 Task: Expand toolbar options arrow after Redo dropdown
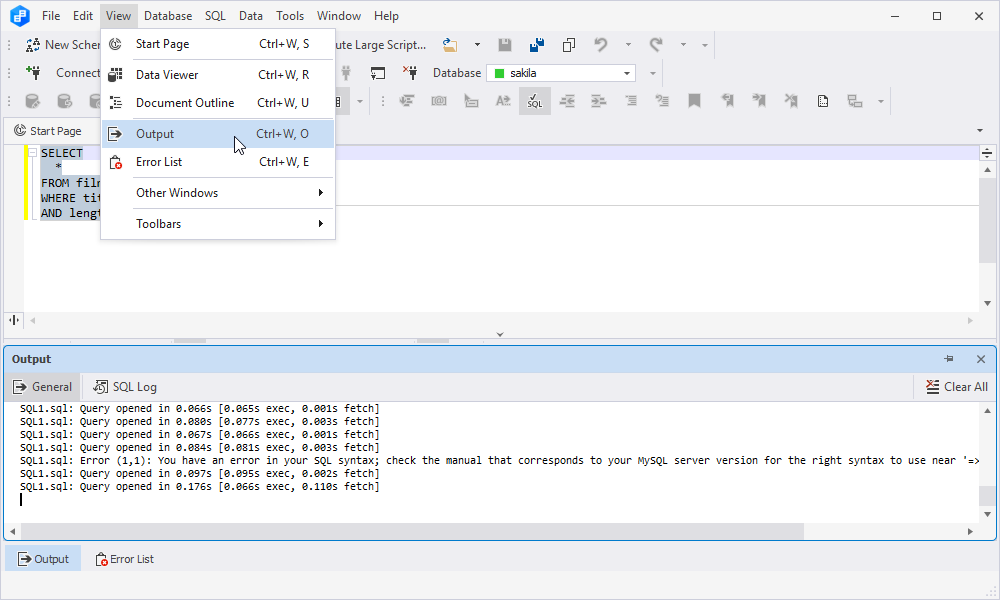705,45
